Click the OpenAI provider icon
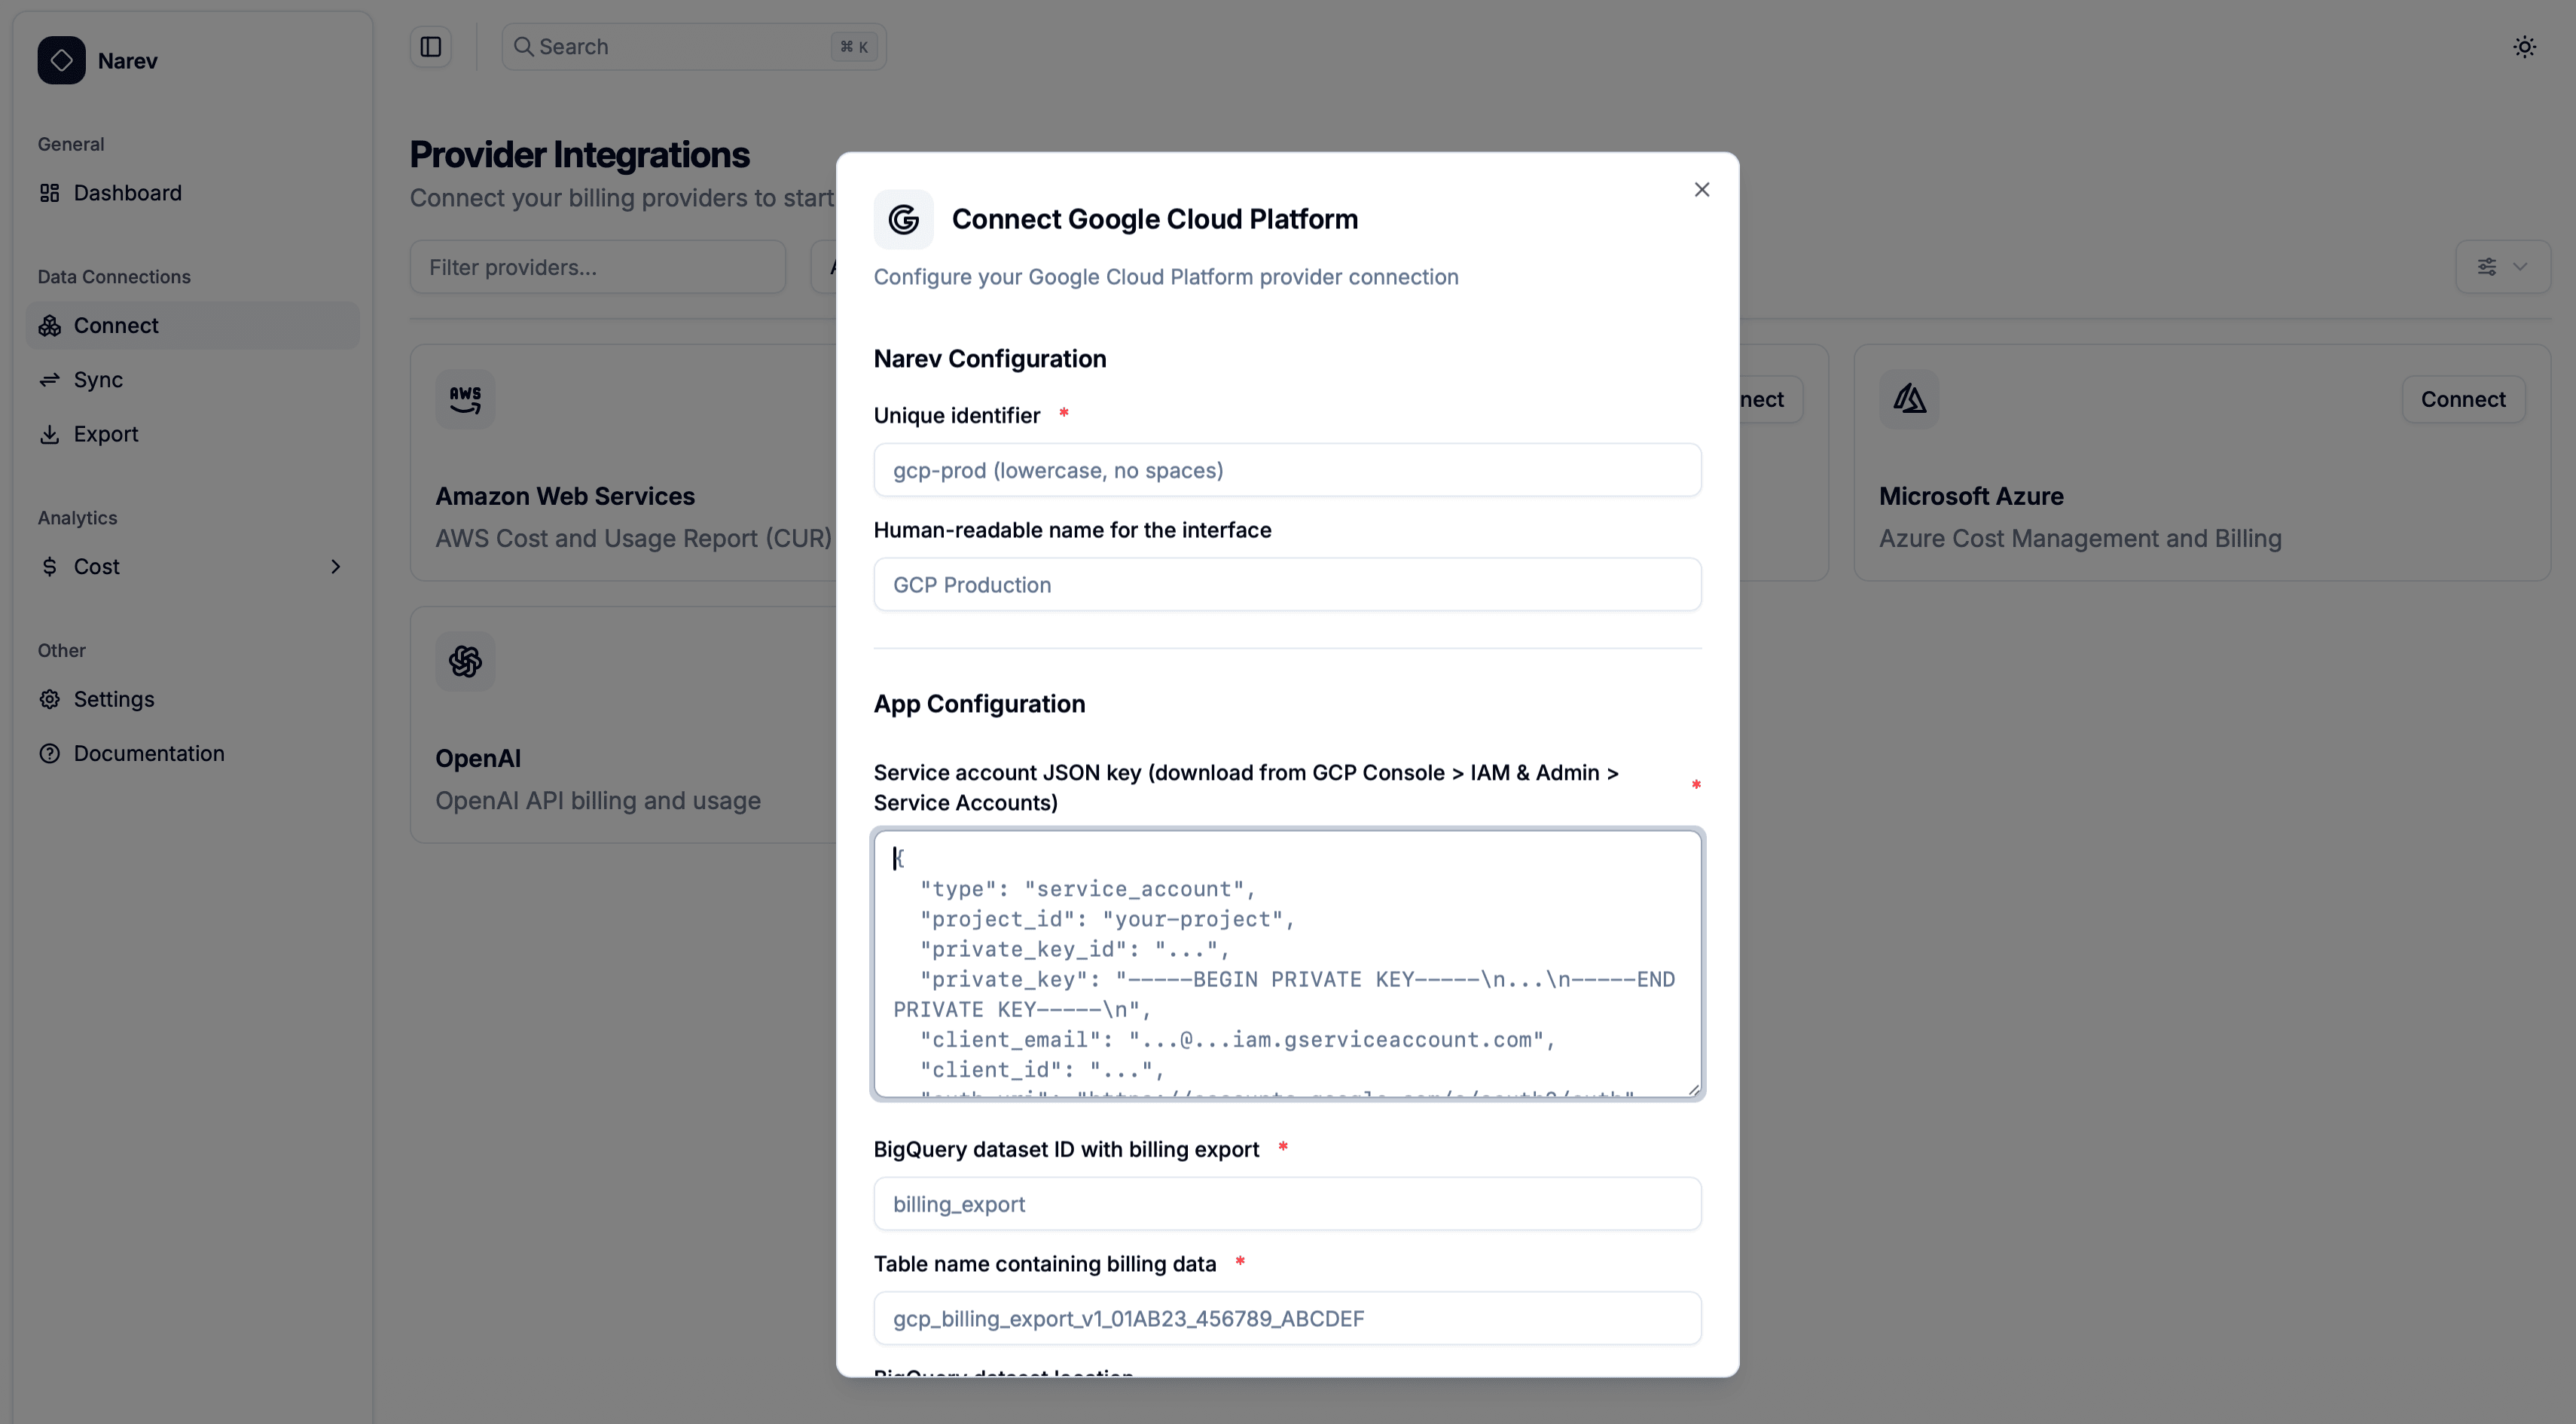The image size is (2576, 1424). (465, 661)
